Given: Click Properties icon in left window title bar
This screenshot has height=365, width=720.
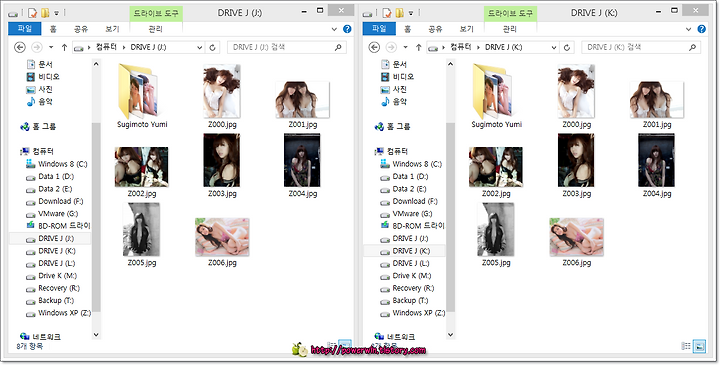Looking at the screenshot, I should click(x=32, y=13).
